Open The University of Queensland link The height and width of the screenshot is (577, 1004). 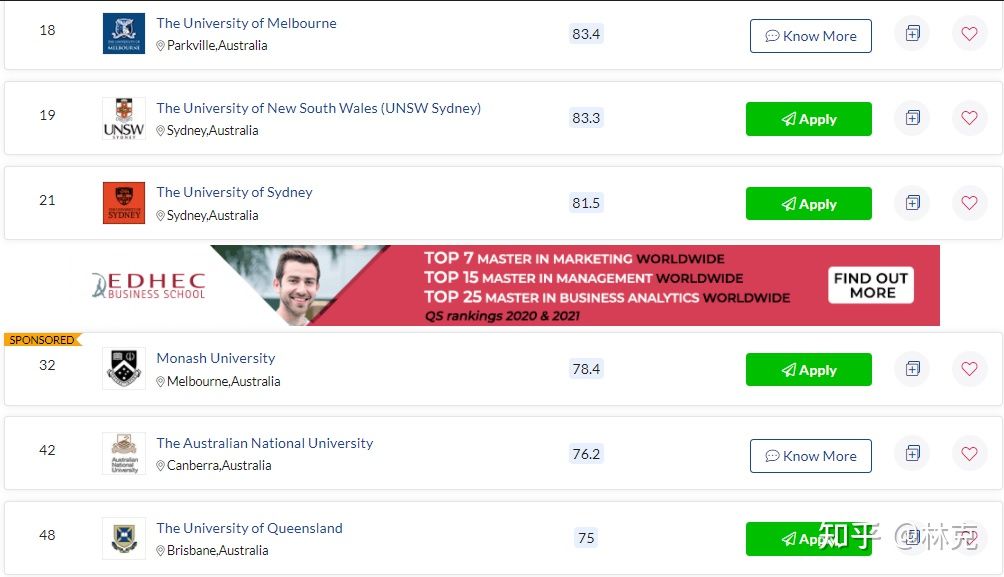click(249, 528)
